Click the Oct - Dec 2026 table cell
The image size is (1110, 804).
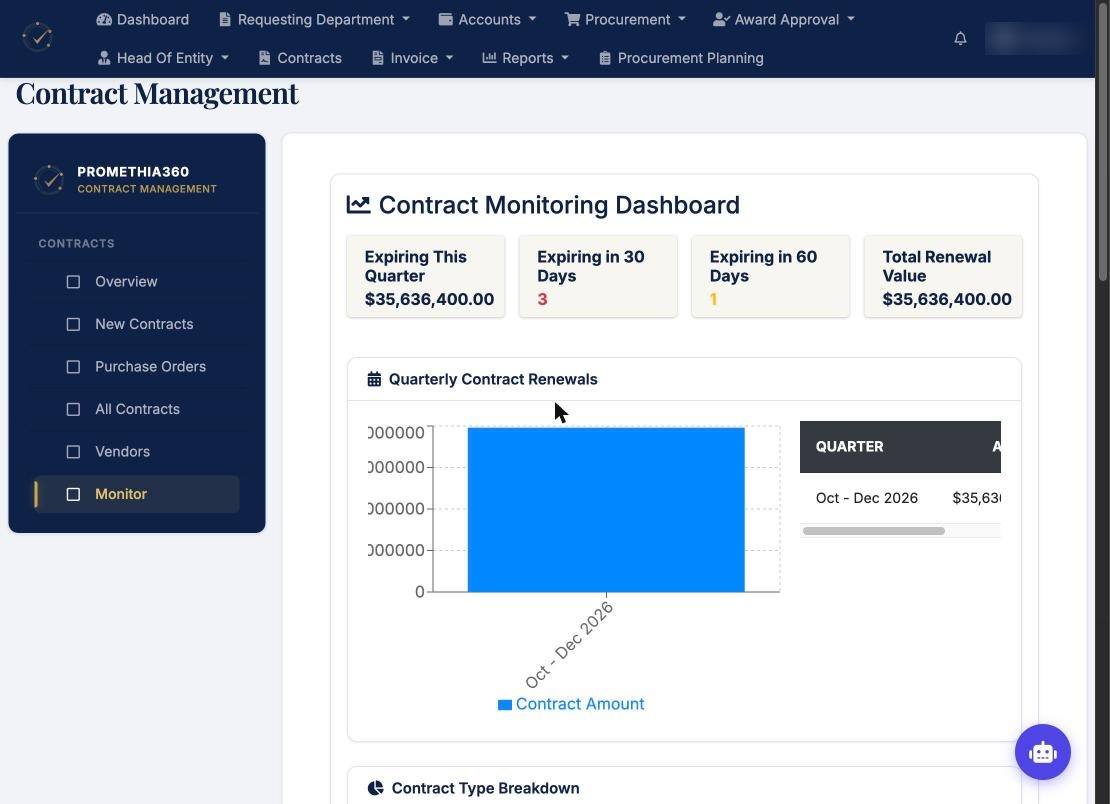[866, 498]
